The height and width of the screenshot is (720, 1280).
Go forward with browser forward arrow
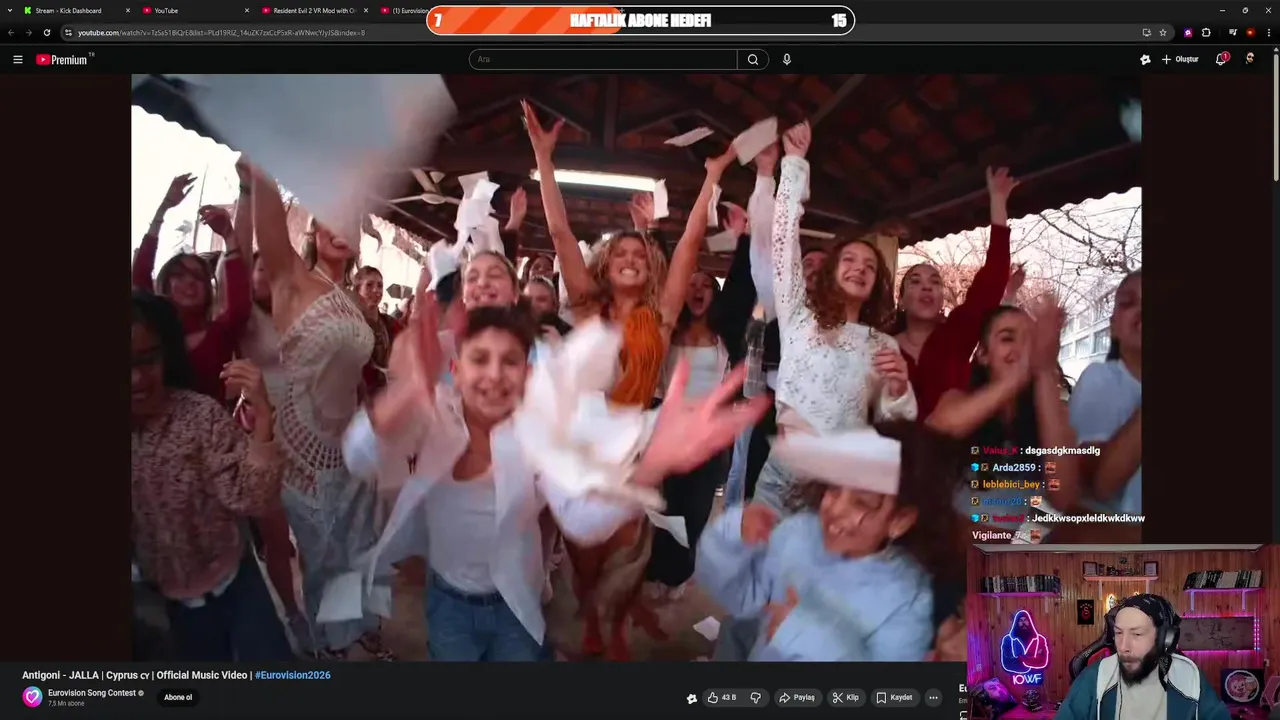tap(28, 32)
